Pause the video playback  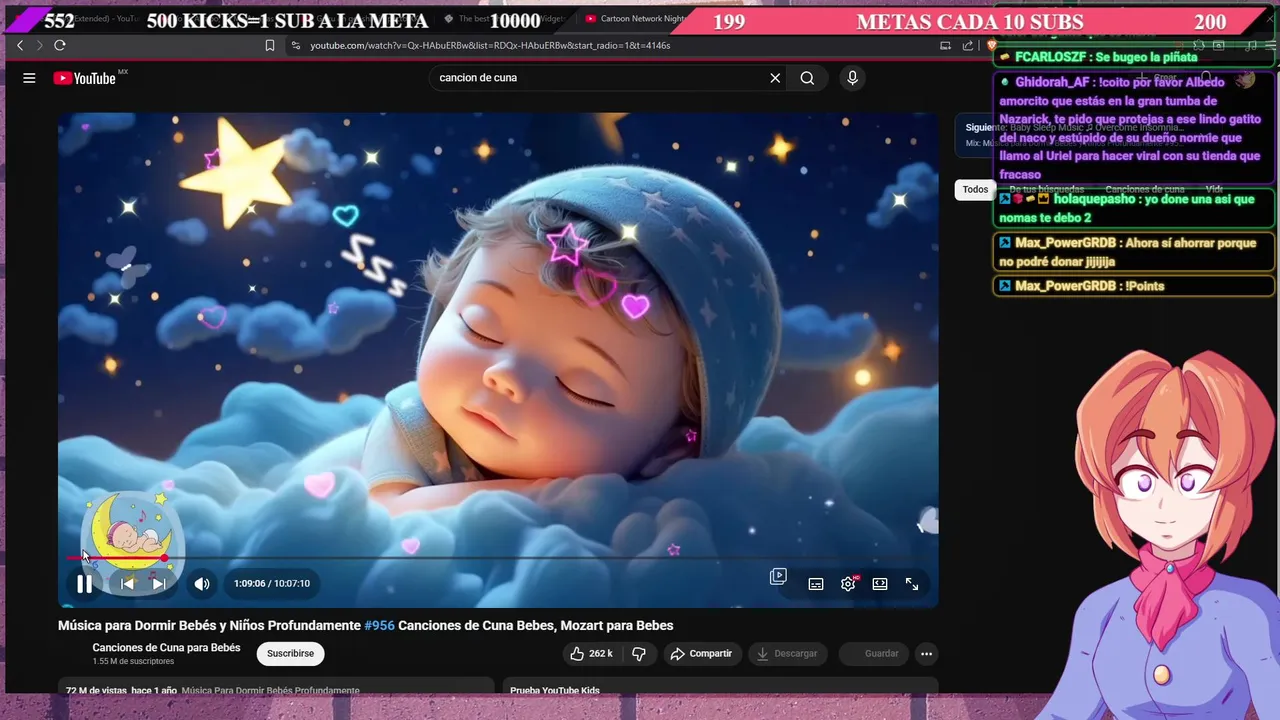84,584
